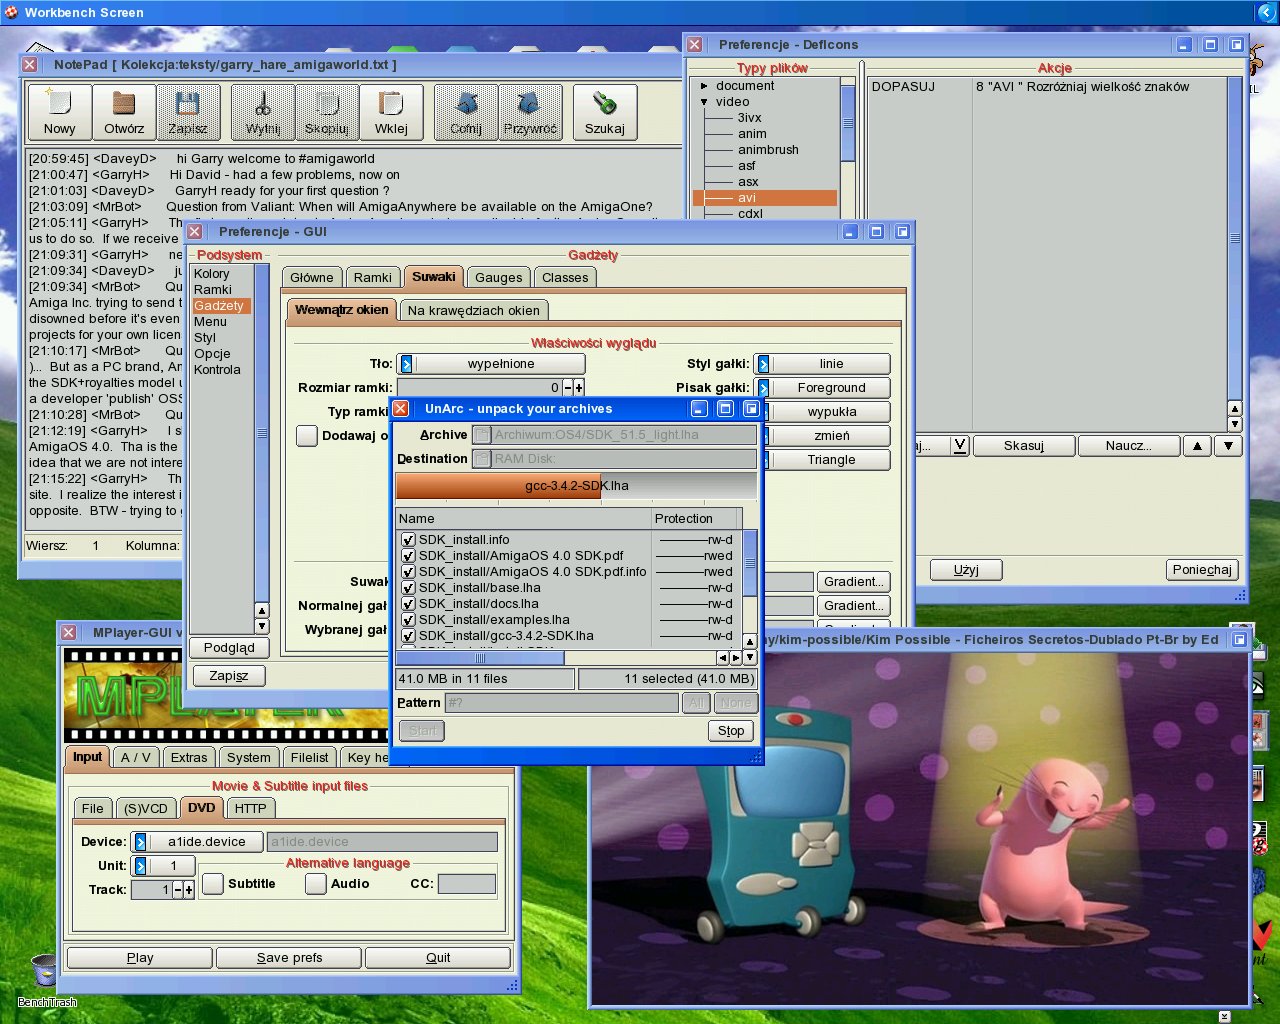This screenshot has height=1024, width=1280.
Task: Switch to the Gauges tab
Action: click(498, 277)
